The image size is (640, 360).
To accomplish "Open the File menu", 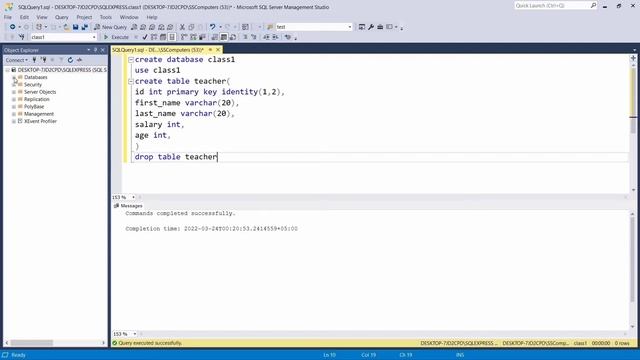I will tap(8, 17).
